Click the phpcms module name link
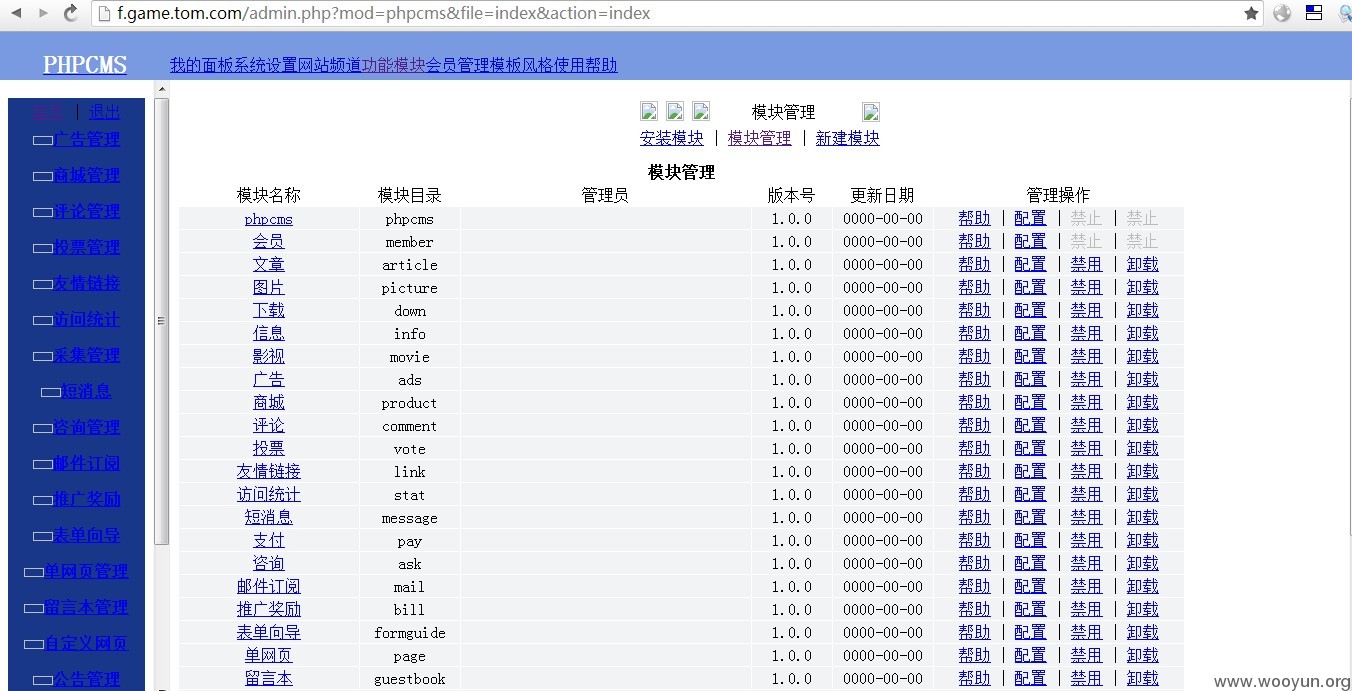This screenshot has height=691, width=1352. 269,219
